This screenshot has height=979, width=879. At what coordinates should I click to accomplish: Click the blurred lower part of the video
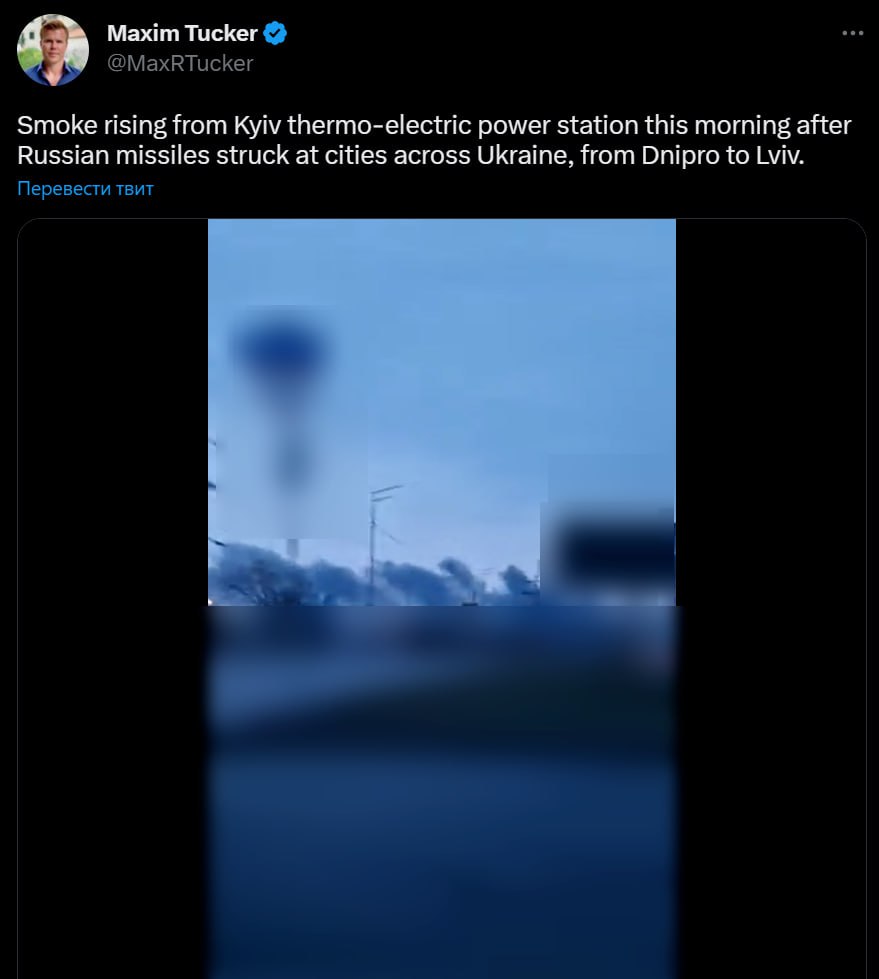click(441, 792)
